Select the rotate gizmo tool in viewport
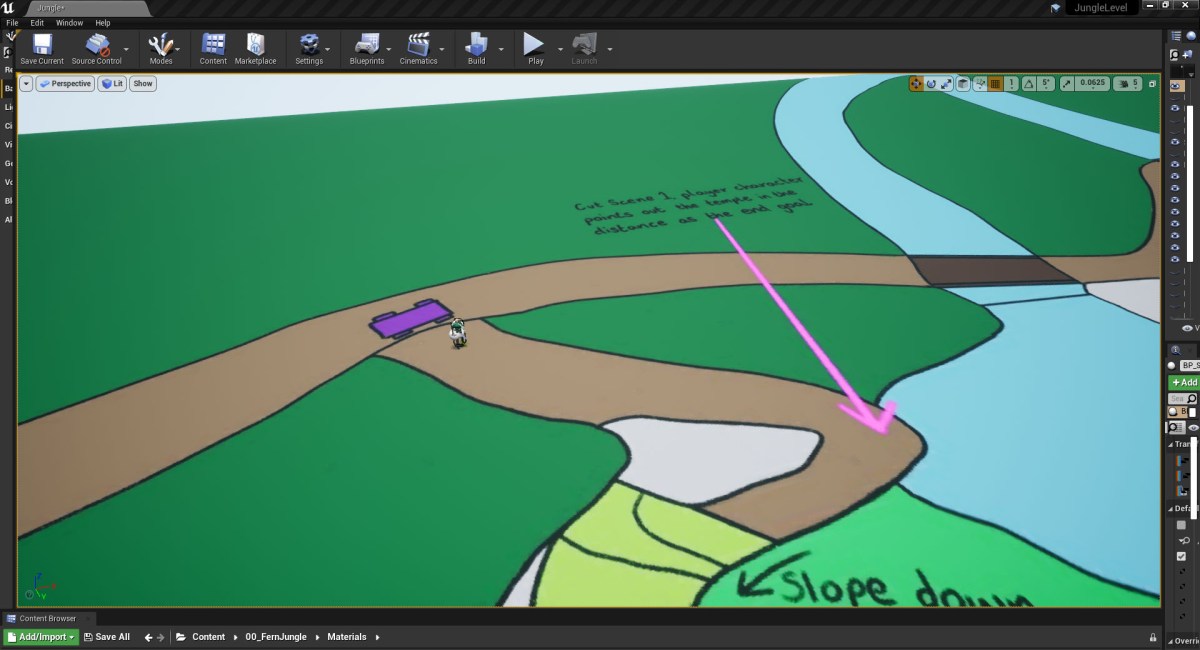The width and height of the screenshot is (1200, 650). click(931, 84)
